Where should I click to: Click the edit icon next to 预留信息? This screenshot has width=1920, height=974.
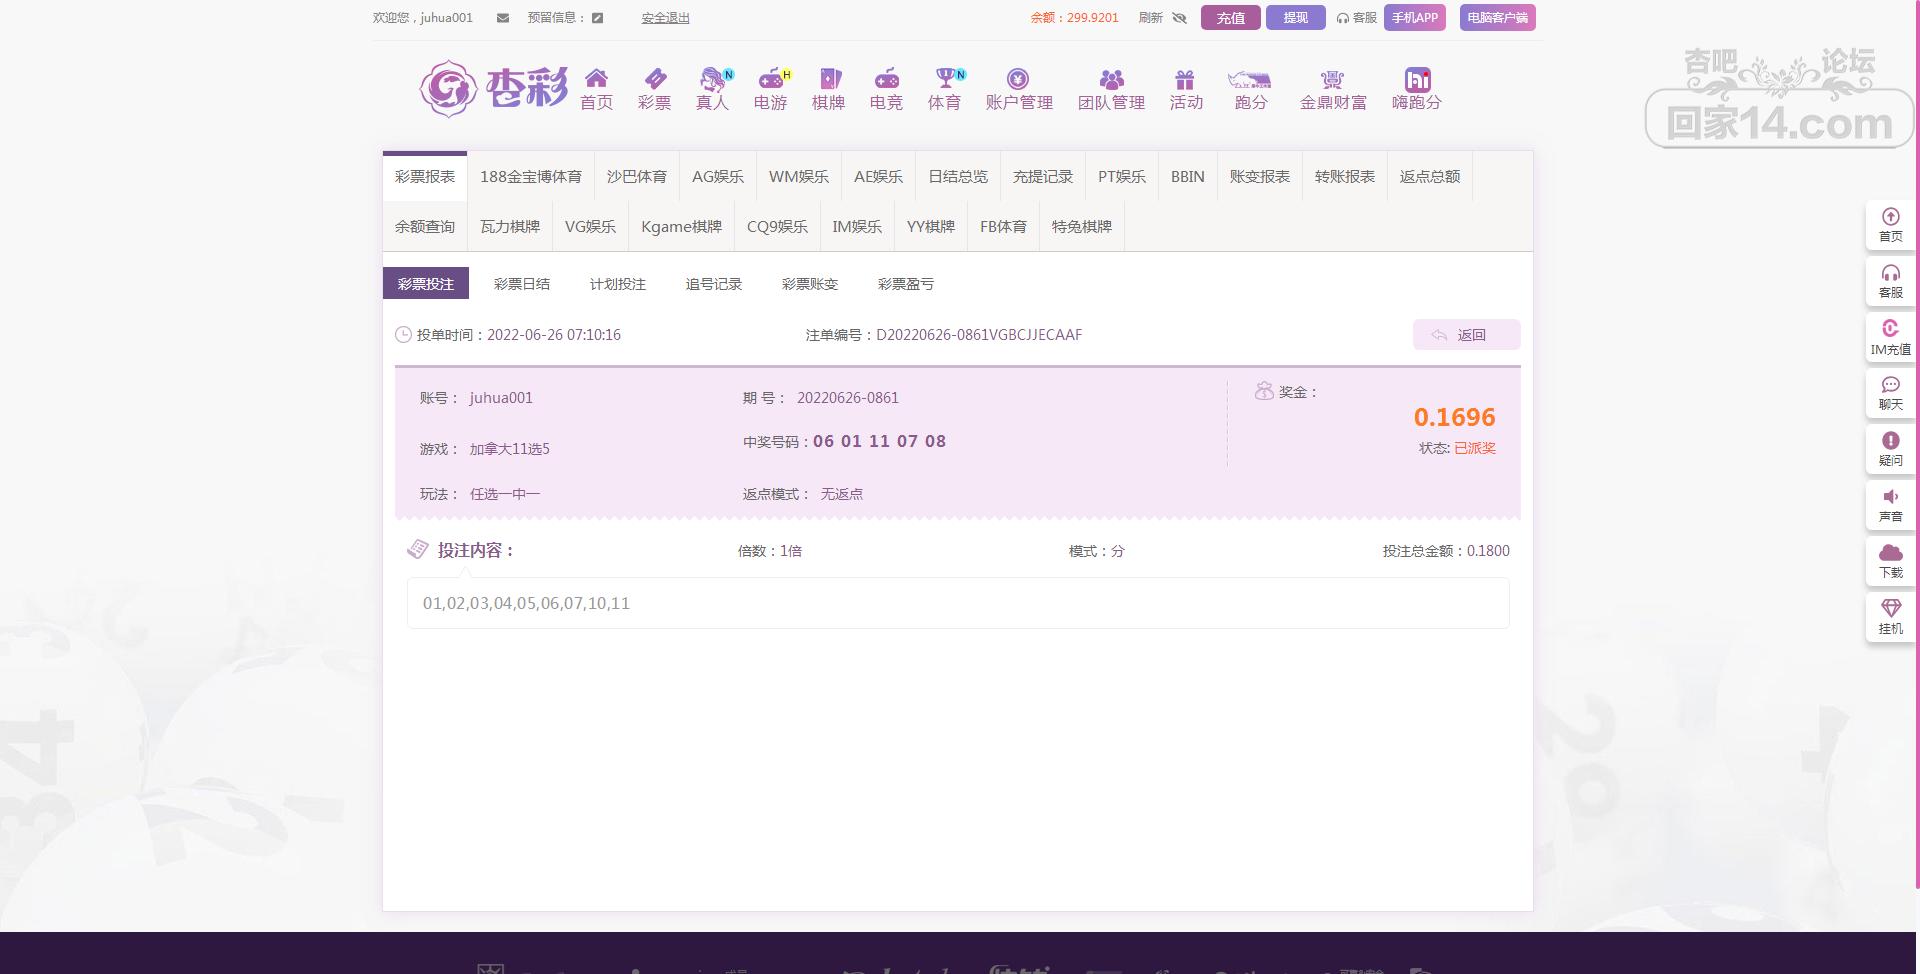pos(597,18)
